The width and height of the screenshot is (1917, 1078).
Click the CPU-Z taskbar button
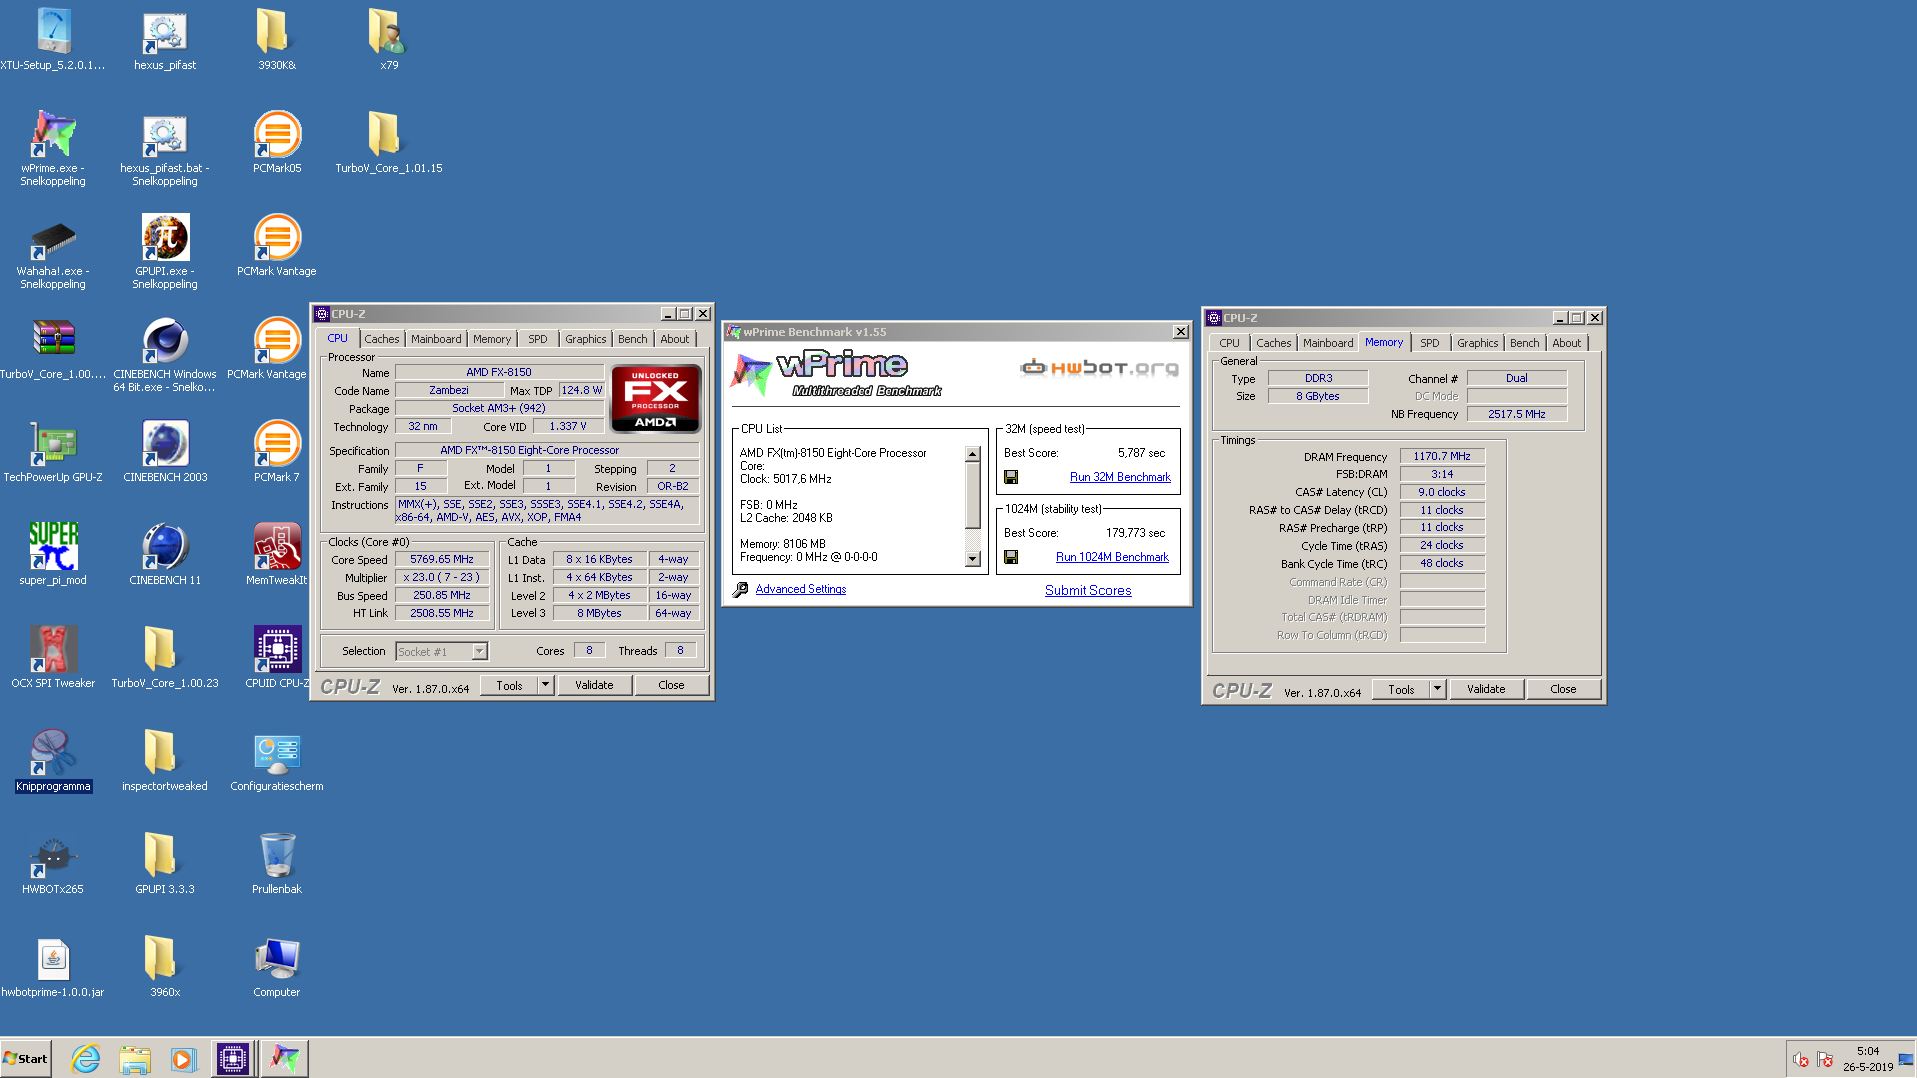(233, 1059)
